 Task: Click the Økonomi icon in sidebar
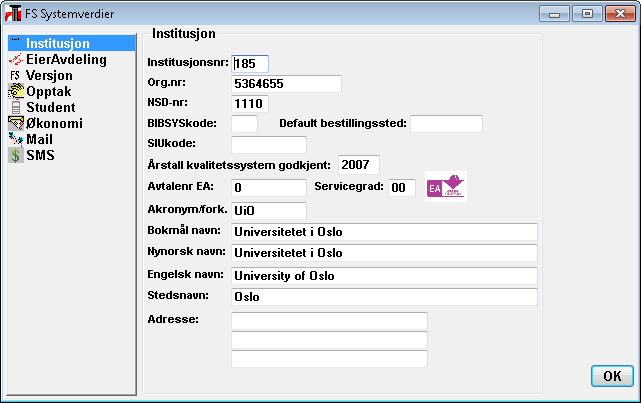pos(16,123)
